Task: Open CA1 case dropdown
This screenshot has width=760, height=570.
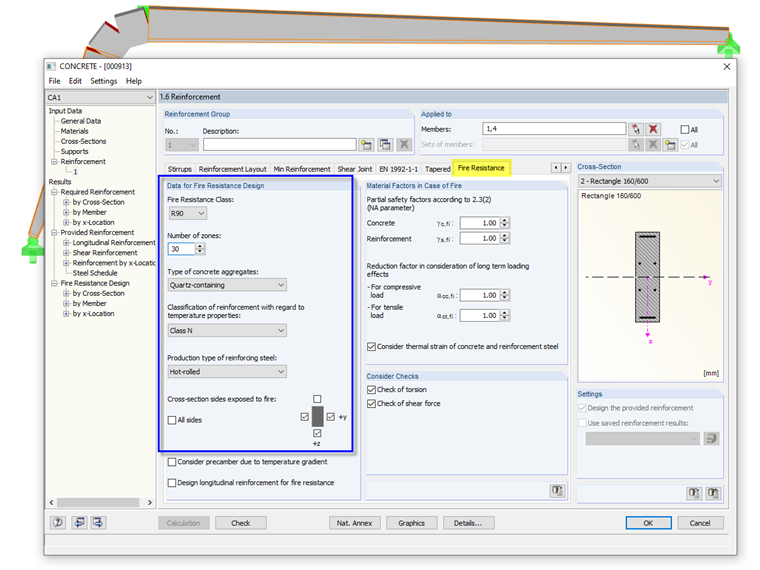Action: click(x=100, y=97)
